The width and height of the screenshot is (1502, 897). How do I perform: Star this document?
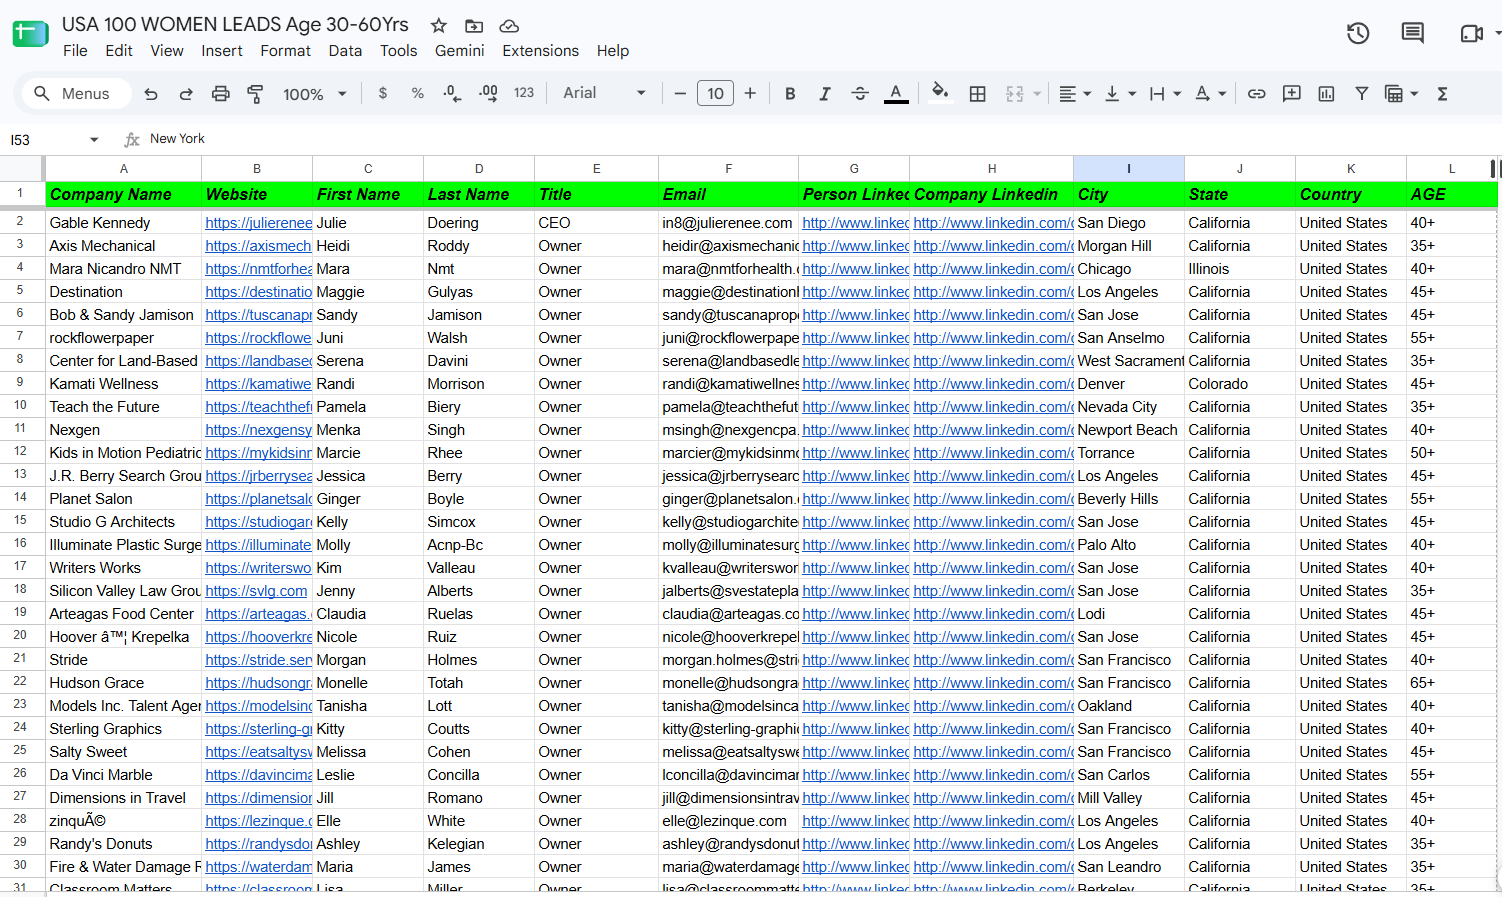tap(439, 26)
